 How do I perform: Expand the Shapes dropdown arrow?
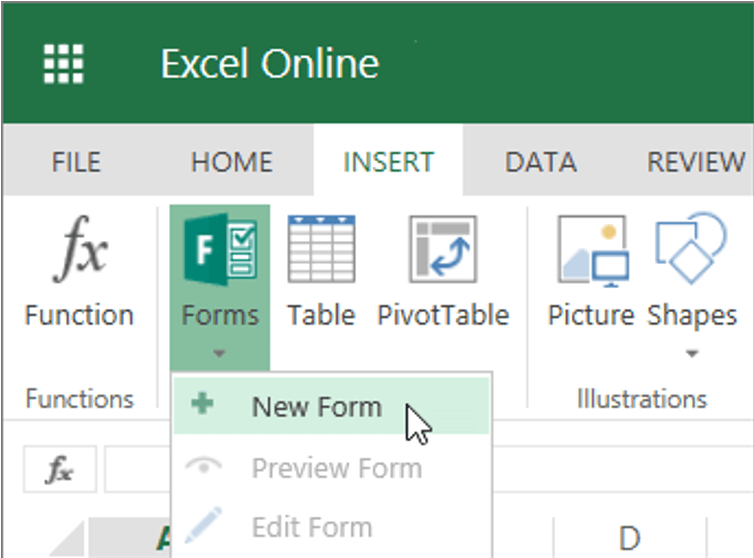pyautogui.click(x=692, y=354)
